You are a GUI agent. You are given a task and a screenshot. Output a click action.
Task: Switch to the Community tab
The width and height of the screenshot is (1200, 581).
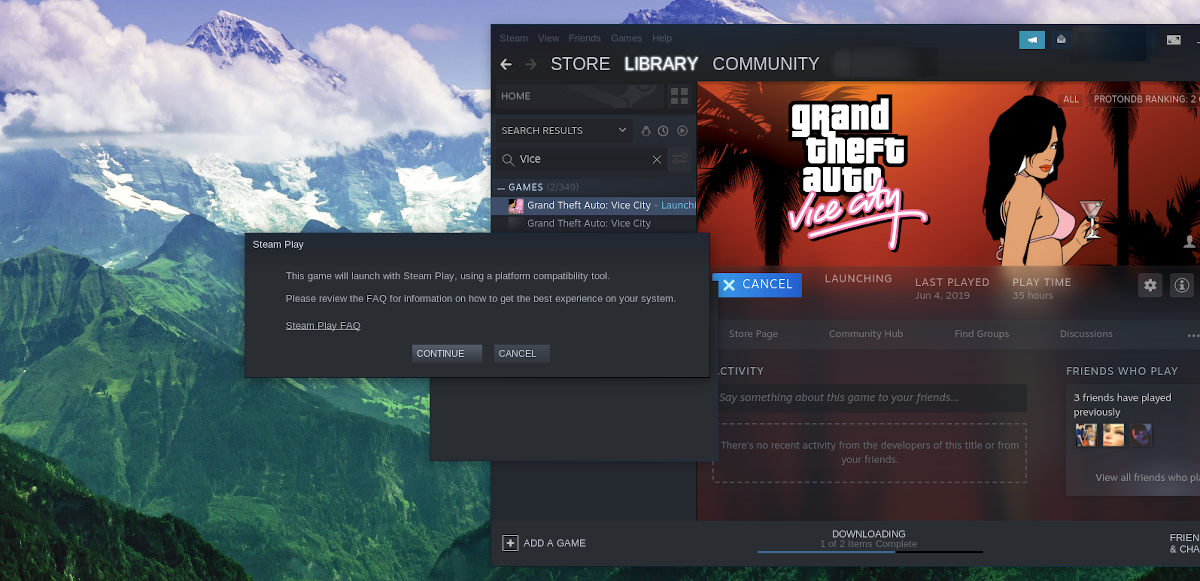(x=766, y=64)
